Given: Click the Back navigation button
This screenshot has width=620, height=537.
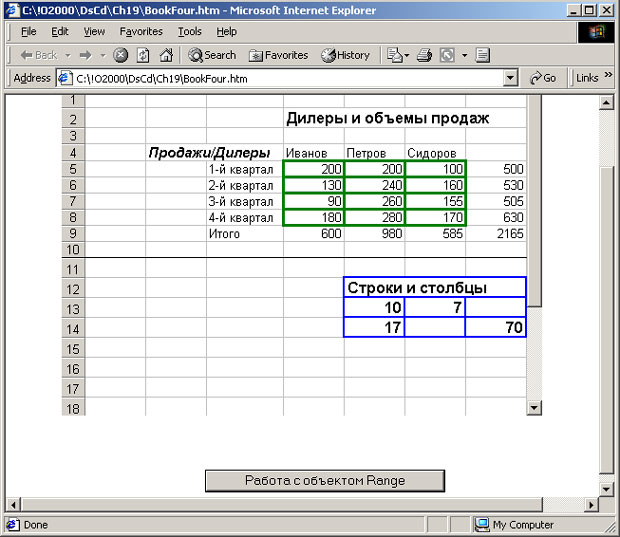Looking at the screenshot, I should click(x=38, y=55).
